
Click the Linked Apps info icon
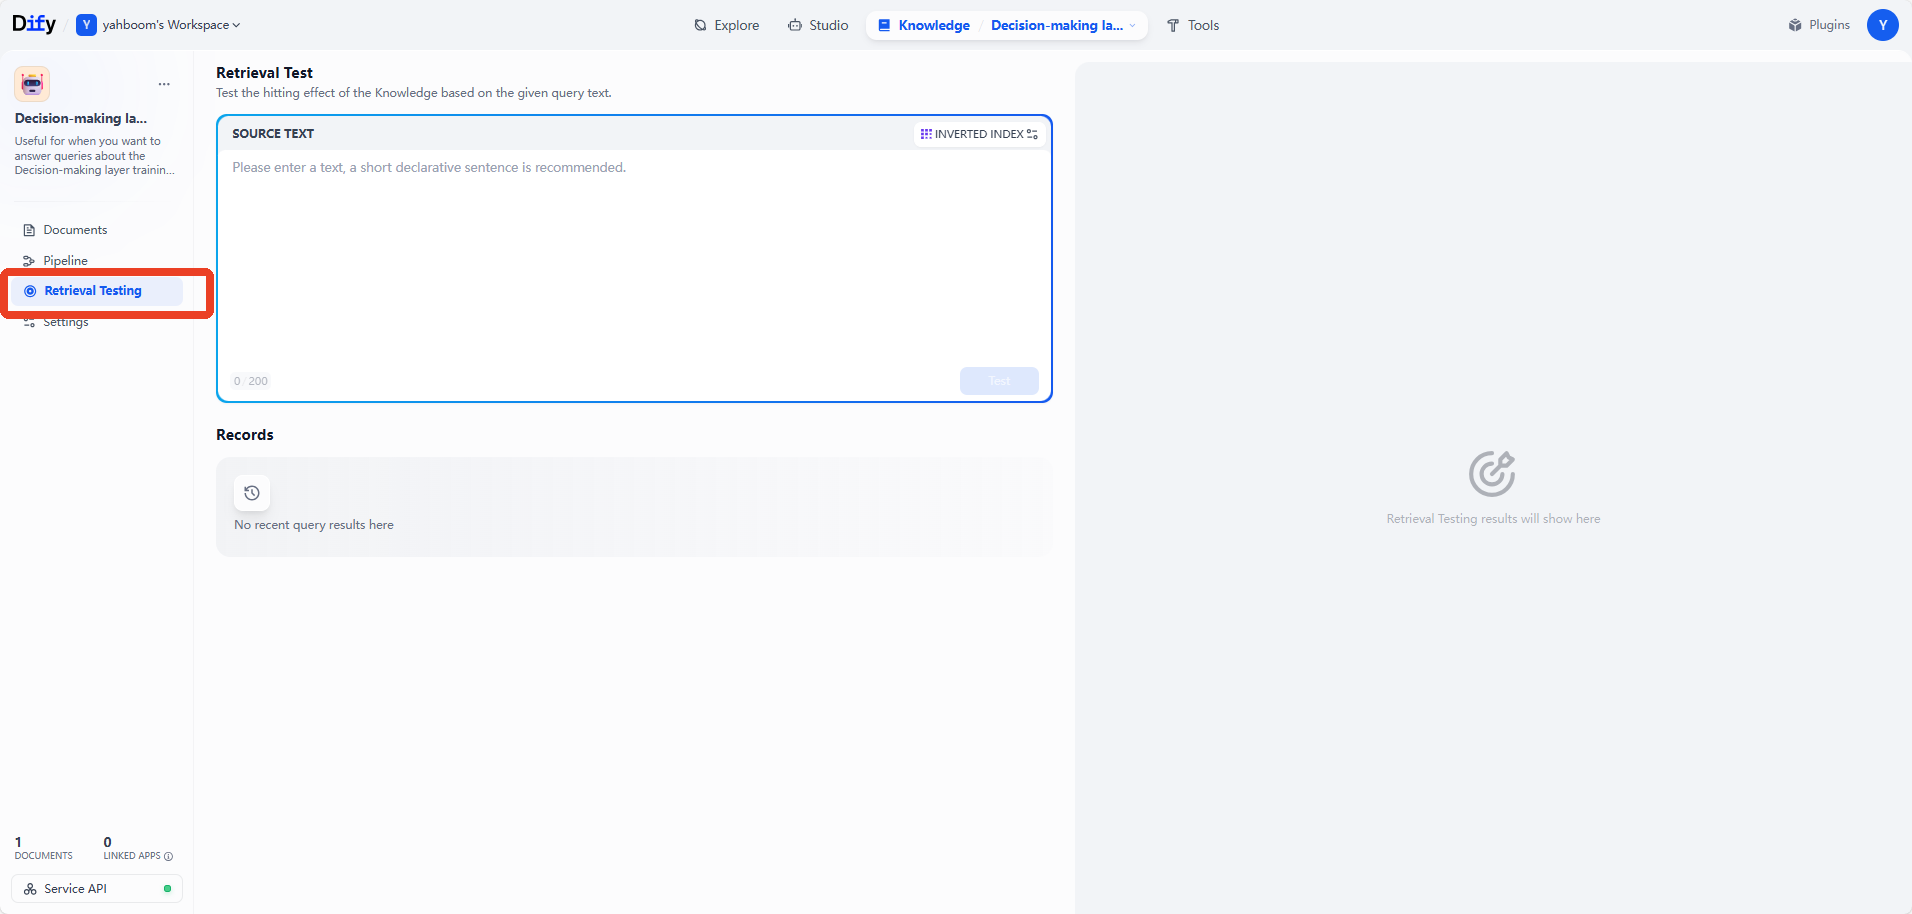[x=168, y=856]
